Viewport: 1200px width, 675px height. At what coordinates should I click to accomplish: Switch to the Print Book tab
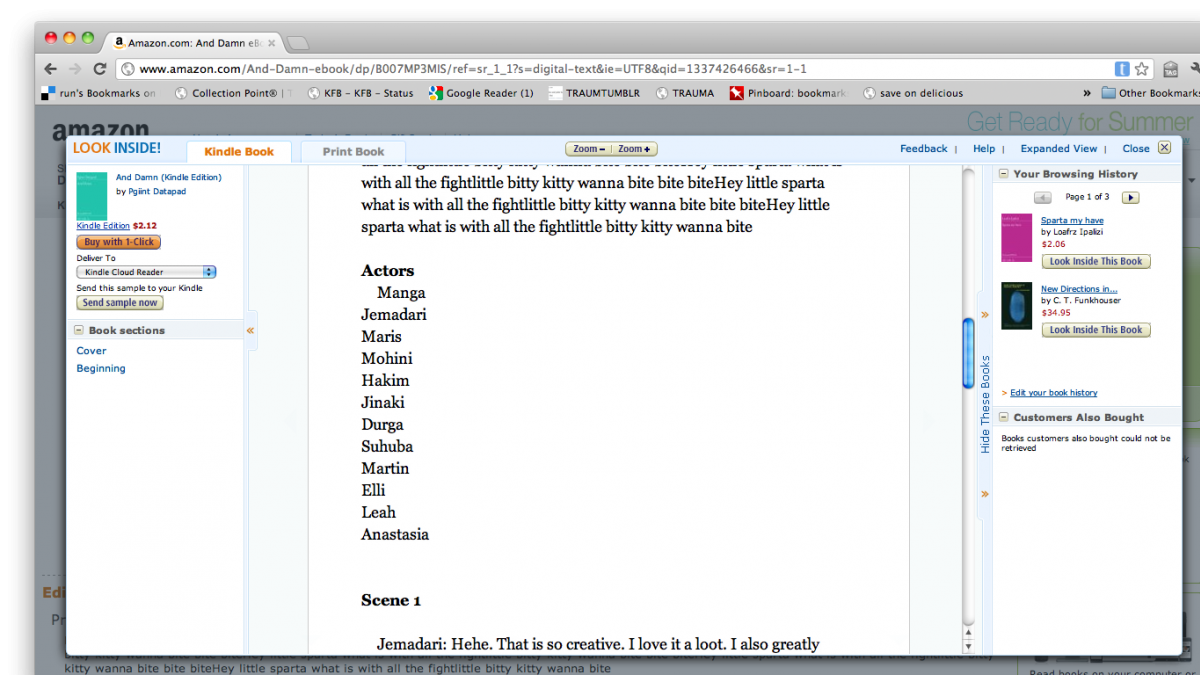tap(353, 152)
